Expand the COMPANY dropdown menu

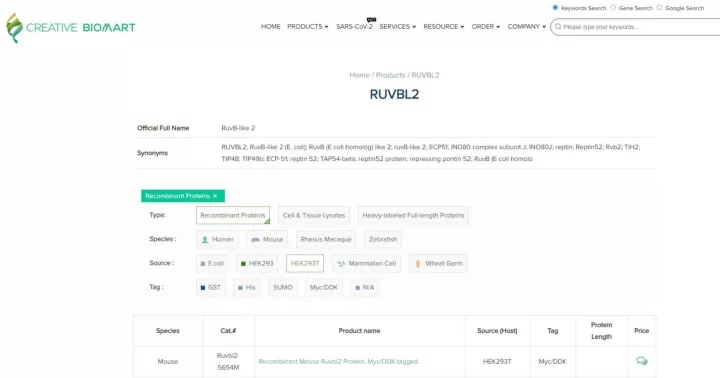point(527,27)
